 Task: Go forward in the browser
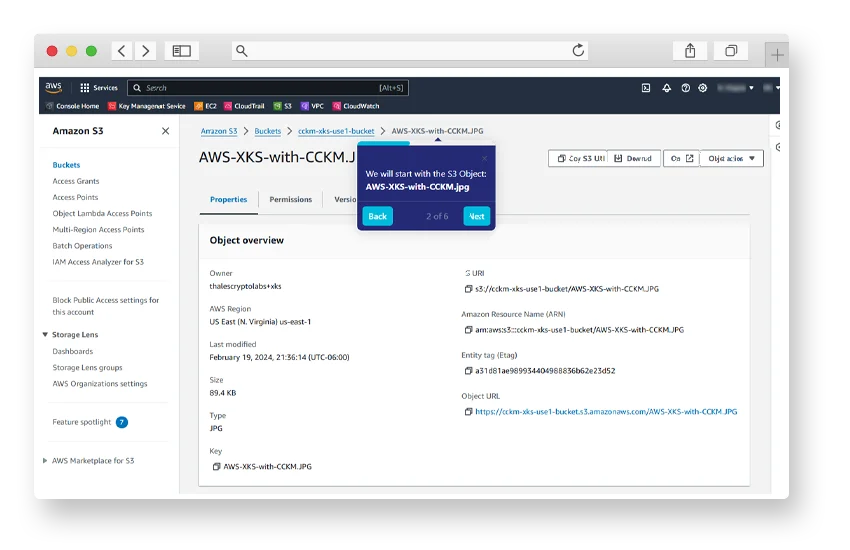coord(146,51)
